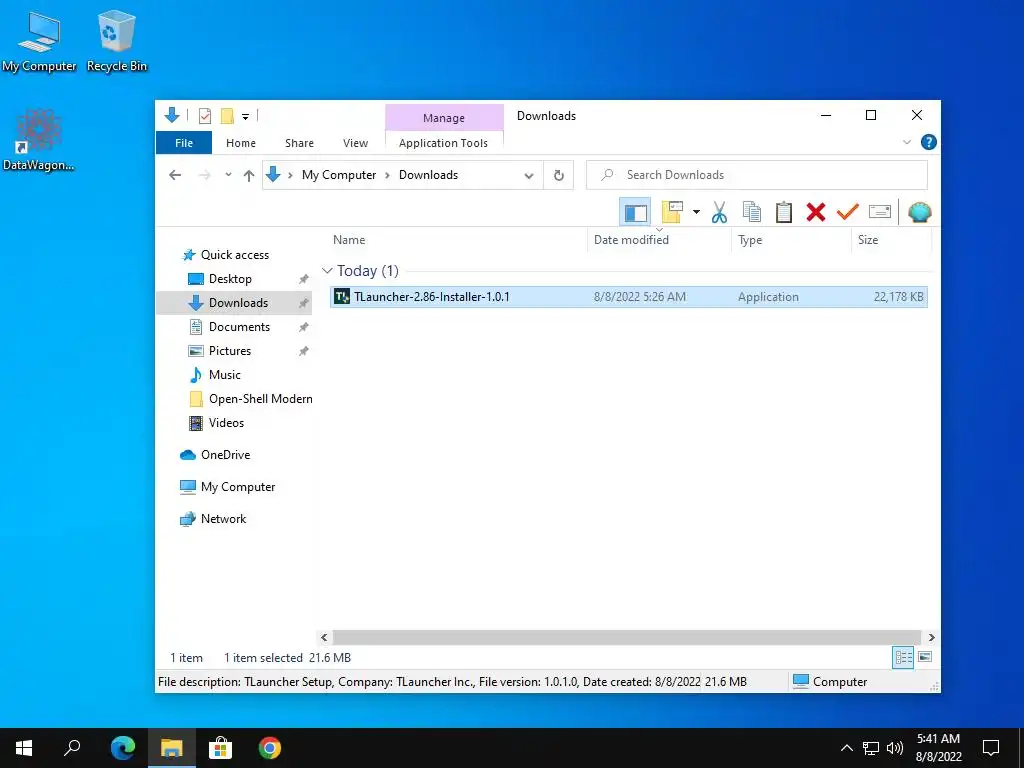Click the taskbar Search magnifier icon
This screenshot has width=1024, height=768.
[x=72, y=748]
